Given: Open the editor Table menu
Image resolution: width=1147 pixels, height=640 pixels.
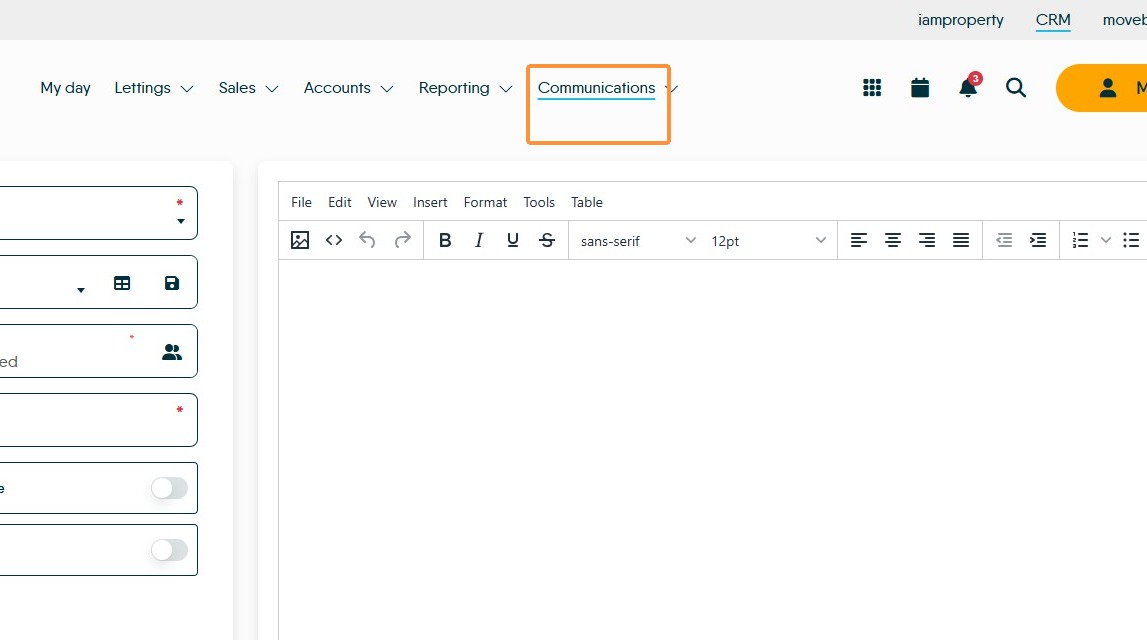Looking at the screenshot, I should 587,202.
